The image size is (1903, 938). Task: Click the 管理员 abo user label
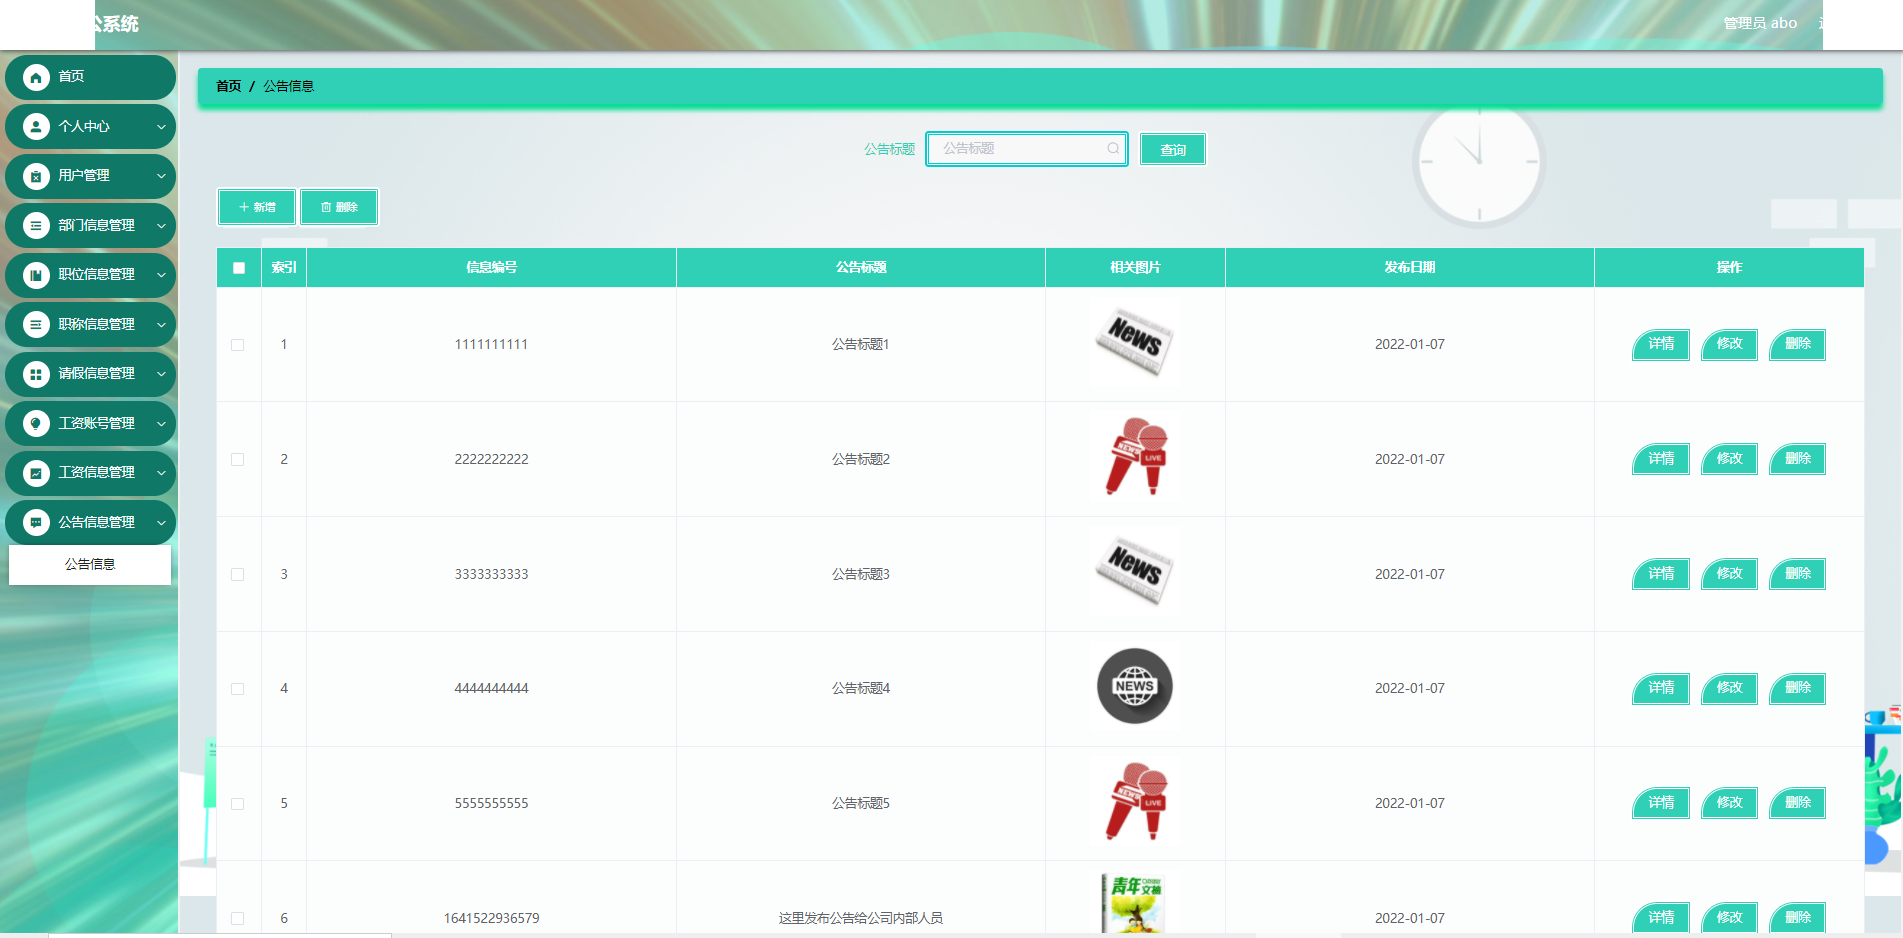pyautogui.click(x=1760, y=23)
